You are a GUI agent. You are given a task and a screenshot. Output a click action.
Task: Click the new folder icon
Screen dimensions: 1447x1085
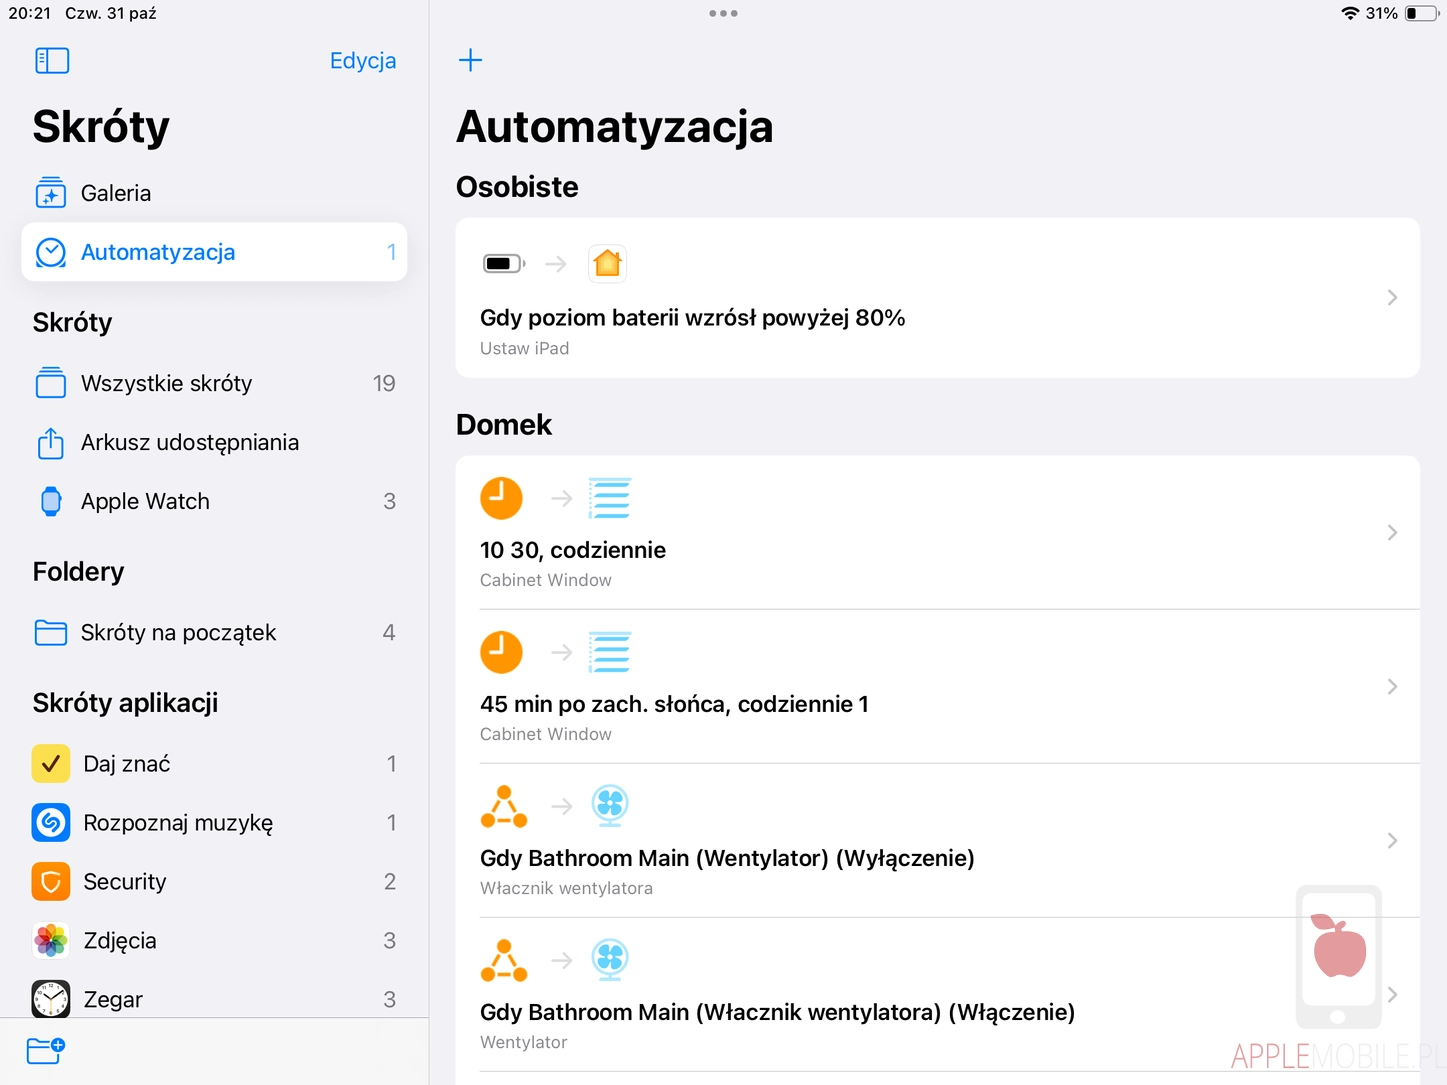[x=45, y=1050]
